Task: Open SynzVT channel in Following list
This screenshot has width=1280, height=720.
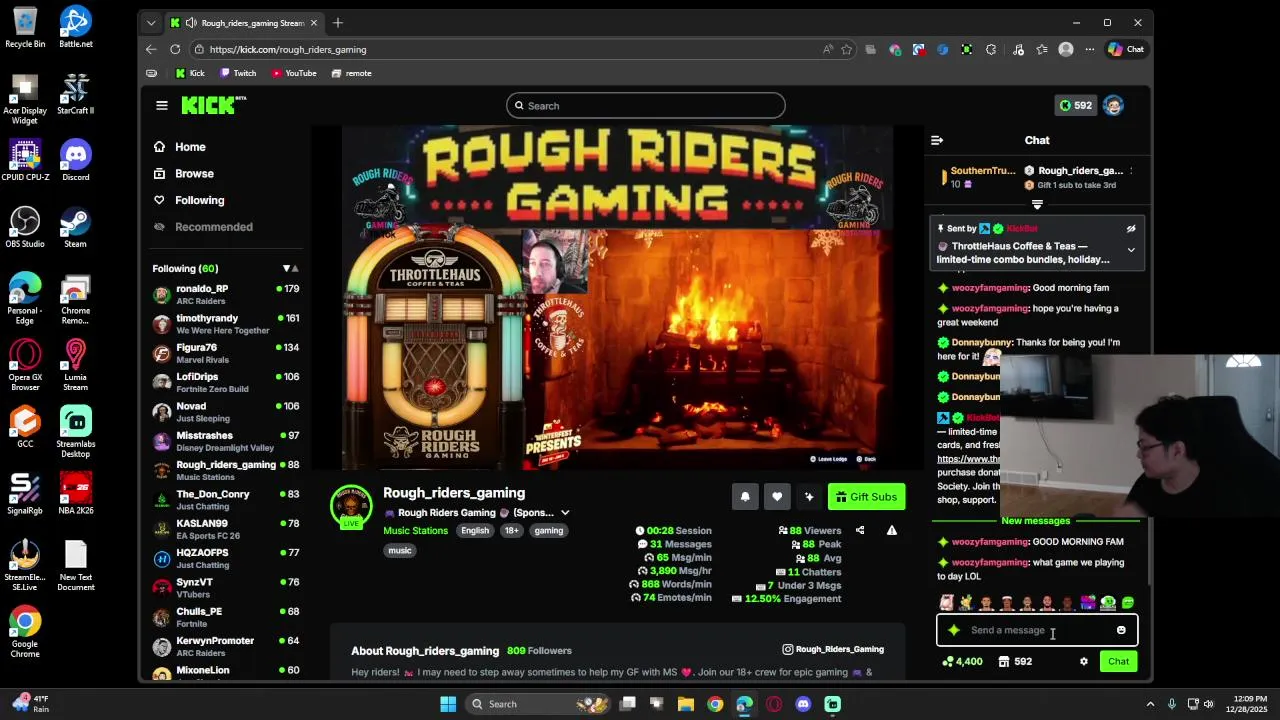Action: [x=226, y=587]
